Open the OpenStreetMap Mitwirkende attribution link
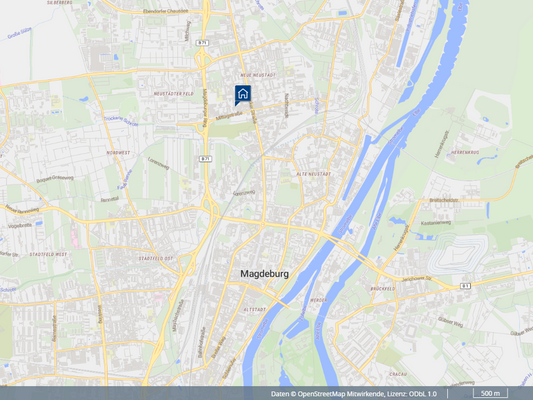The image size is (533, 400). tap(341, 394)
